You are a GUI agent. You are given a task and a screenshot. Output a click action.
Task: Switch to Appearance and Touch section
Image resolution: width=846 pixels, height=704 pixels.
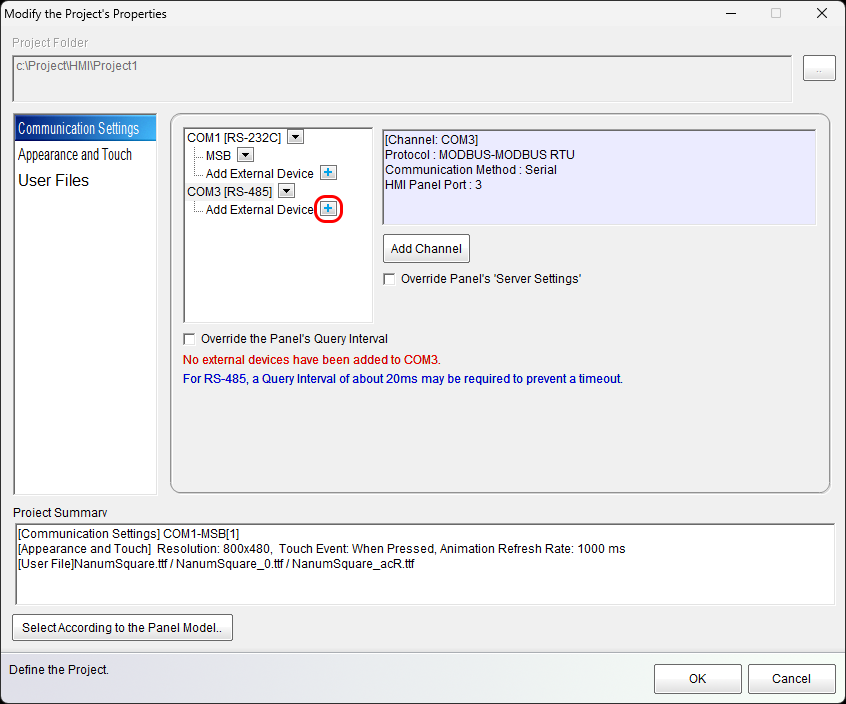point(75,154)
